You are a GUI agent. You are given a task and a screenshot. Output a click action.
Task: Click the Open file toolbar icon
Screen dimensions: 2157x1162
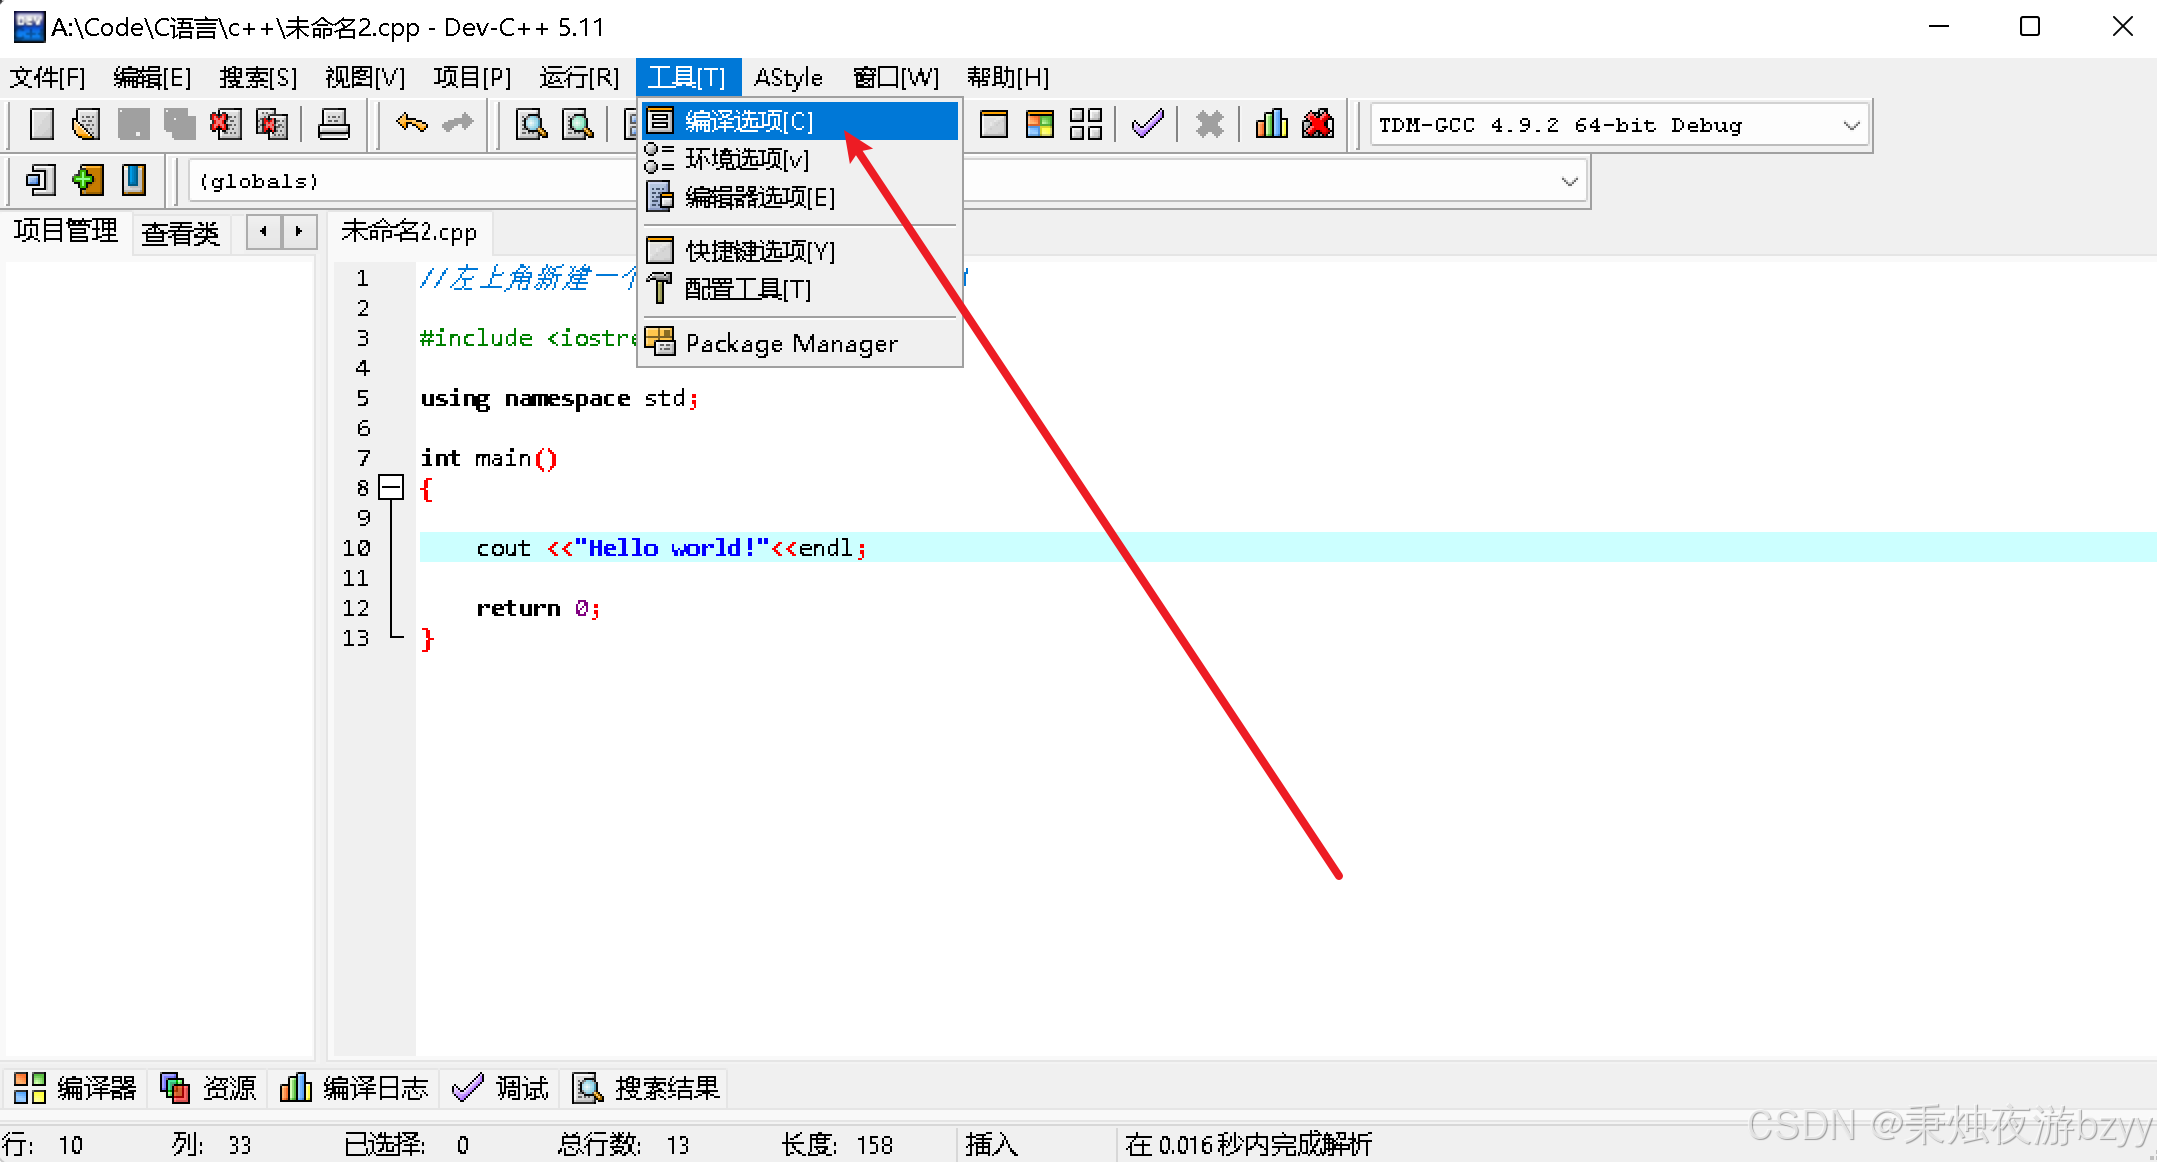pyautogui.click(x=87, y=125)
